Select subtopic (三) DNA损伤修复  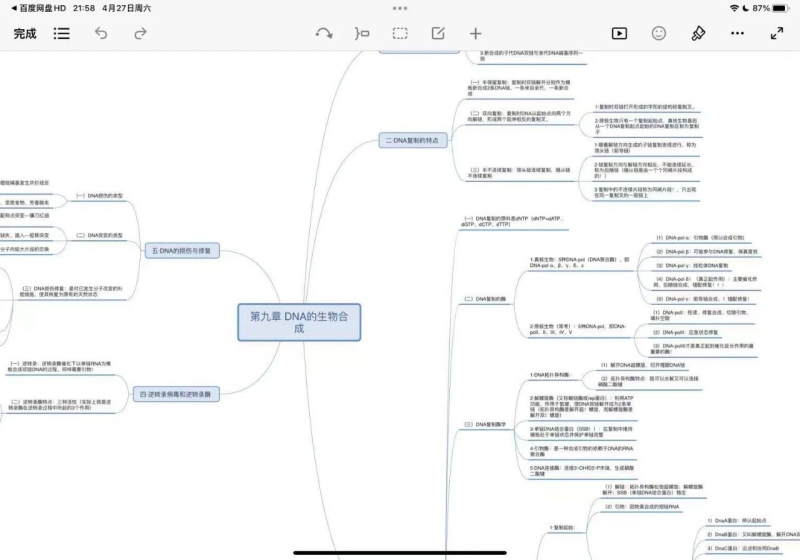(71, 291)
